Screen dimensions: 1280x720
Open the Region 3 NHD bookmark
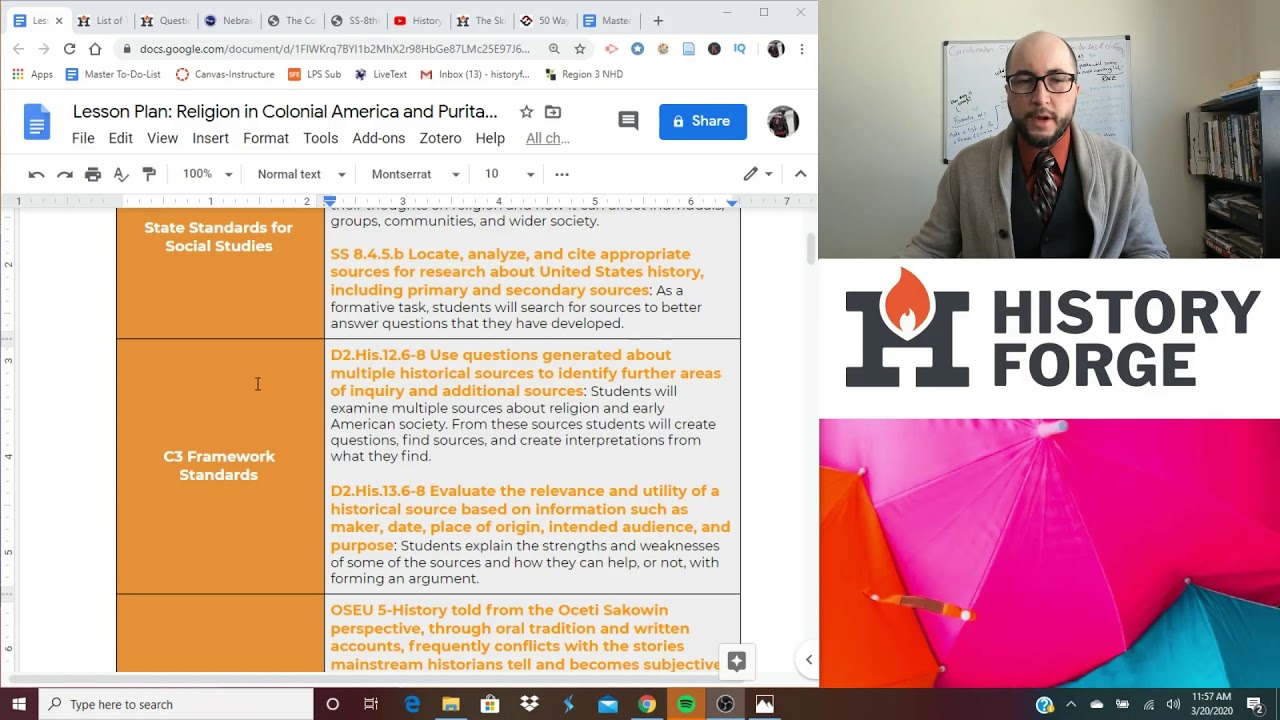584,74
